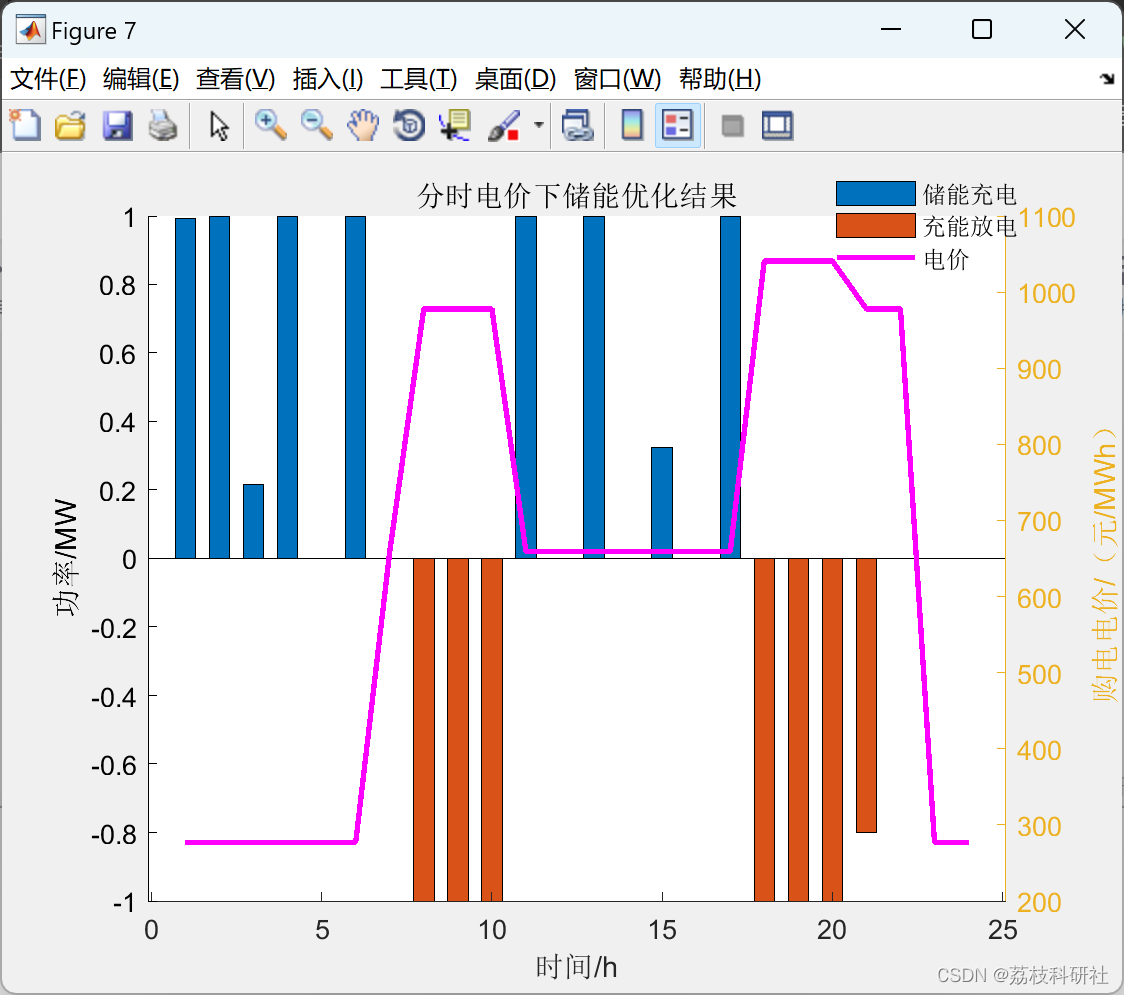Open a file with folder icon
The image size is (1124, 995).
click(70, 125)
